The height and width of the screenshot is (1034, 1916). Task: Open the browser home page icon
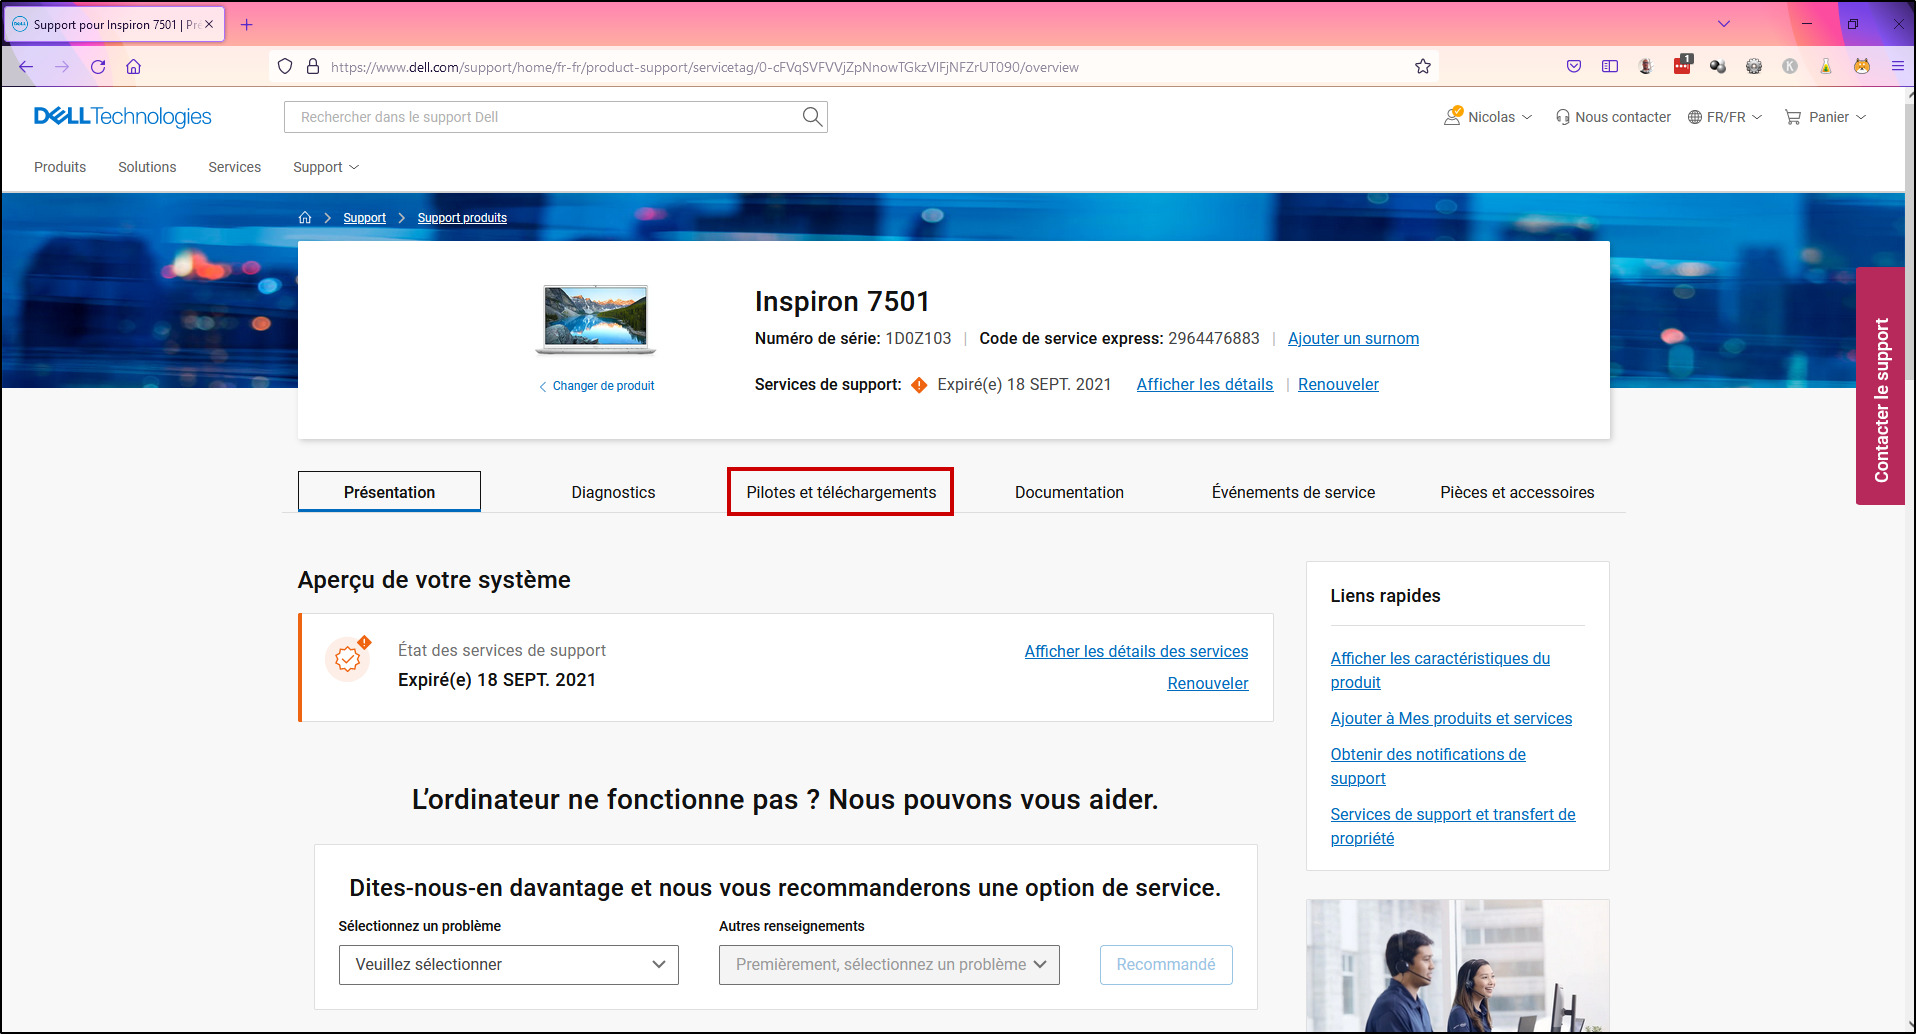pyautogui.click(x=133, y=67)
